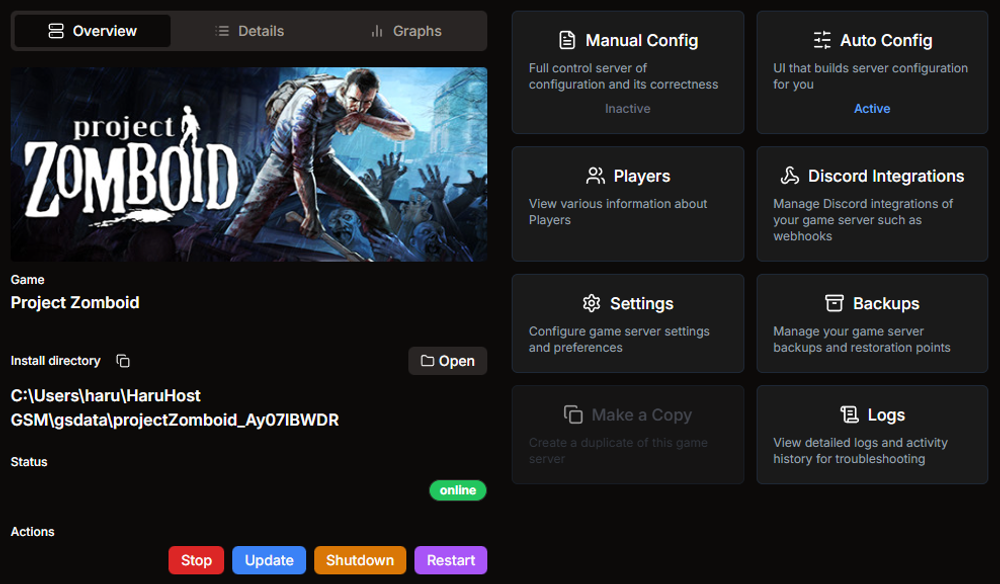Viewport: 1000px width, 584px height.
Task: Select the Auto Config sliders icon
Action: click(822, 40)
